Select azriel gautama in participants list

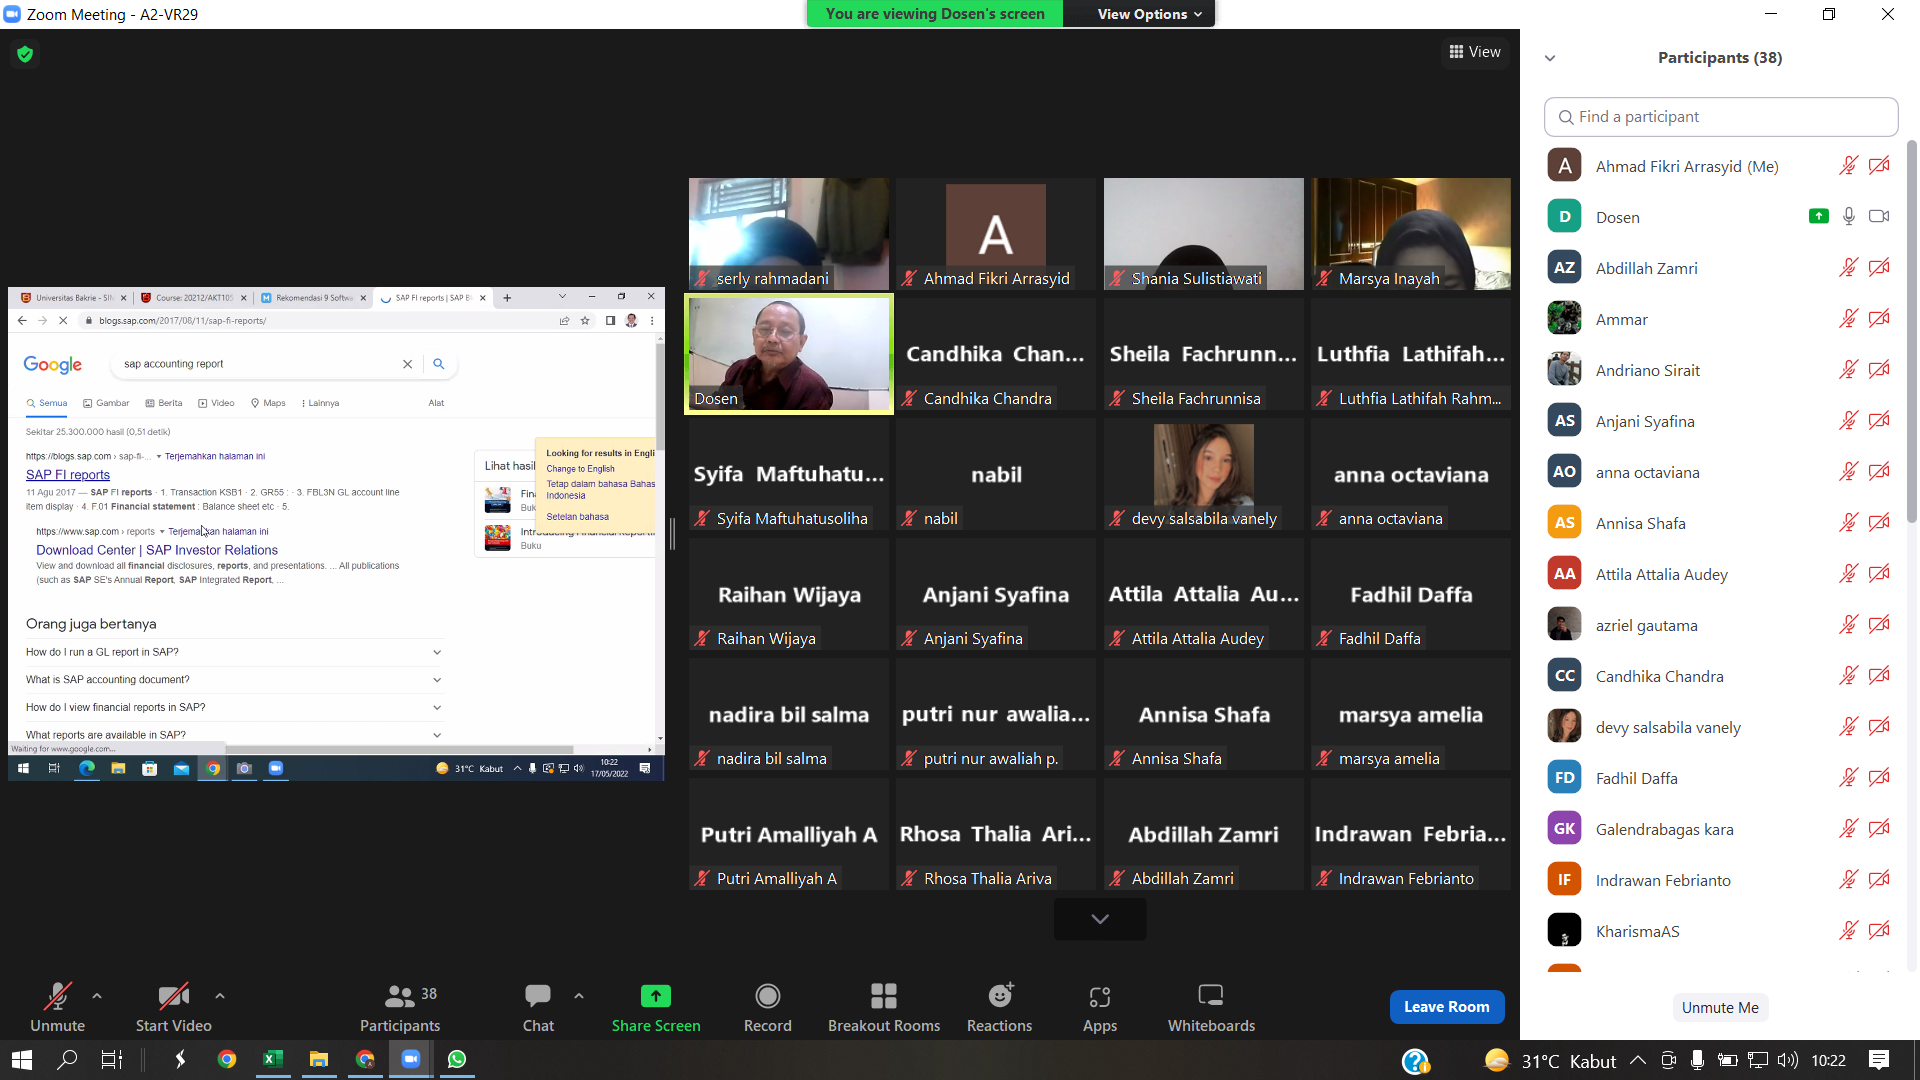click(x=1720, y=625)
